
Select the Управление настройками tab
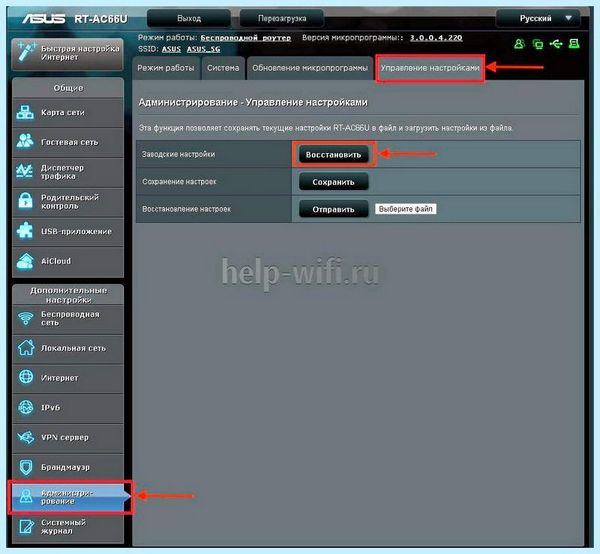coord(430,68)
